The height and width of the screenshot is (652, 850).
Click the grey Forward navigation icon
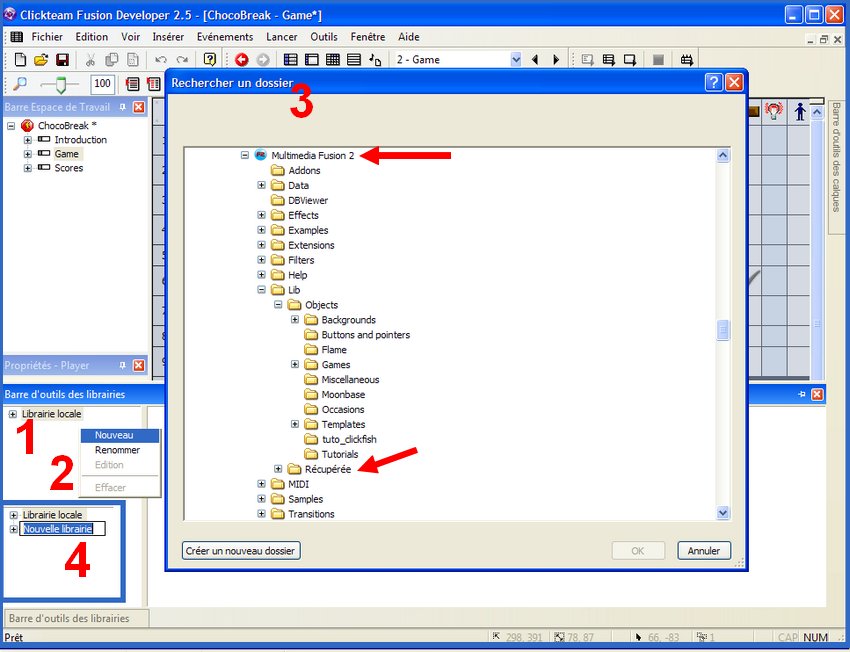(x=262, y=60)
